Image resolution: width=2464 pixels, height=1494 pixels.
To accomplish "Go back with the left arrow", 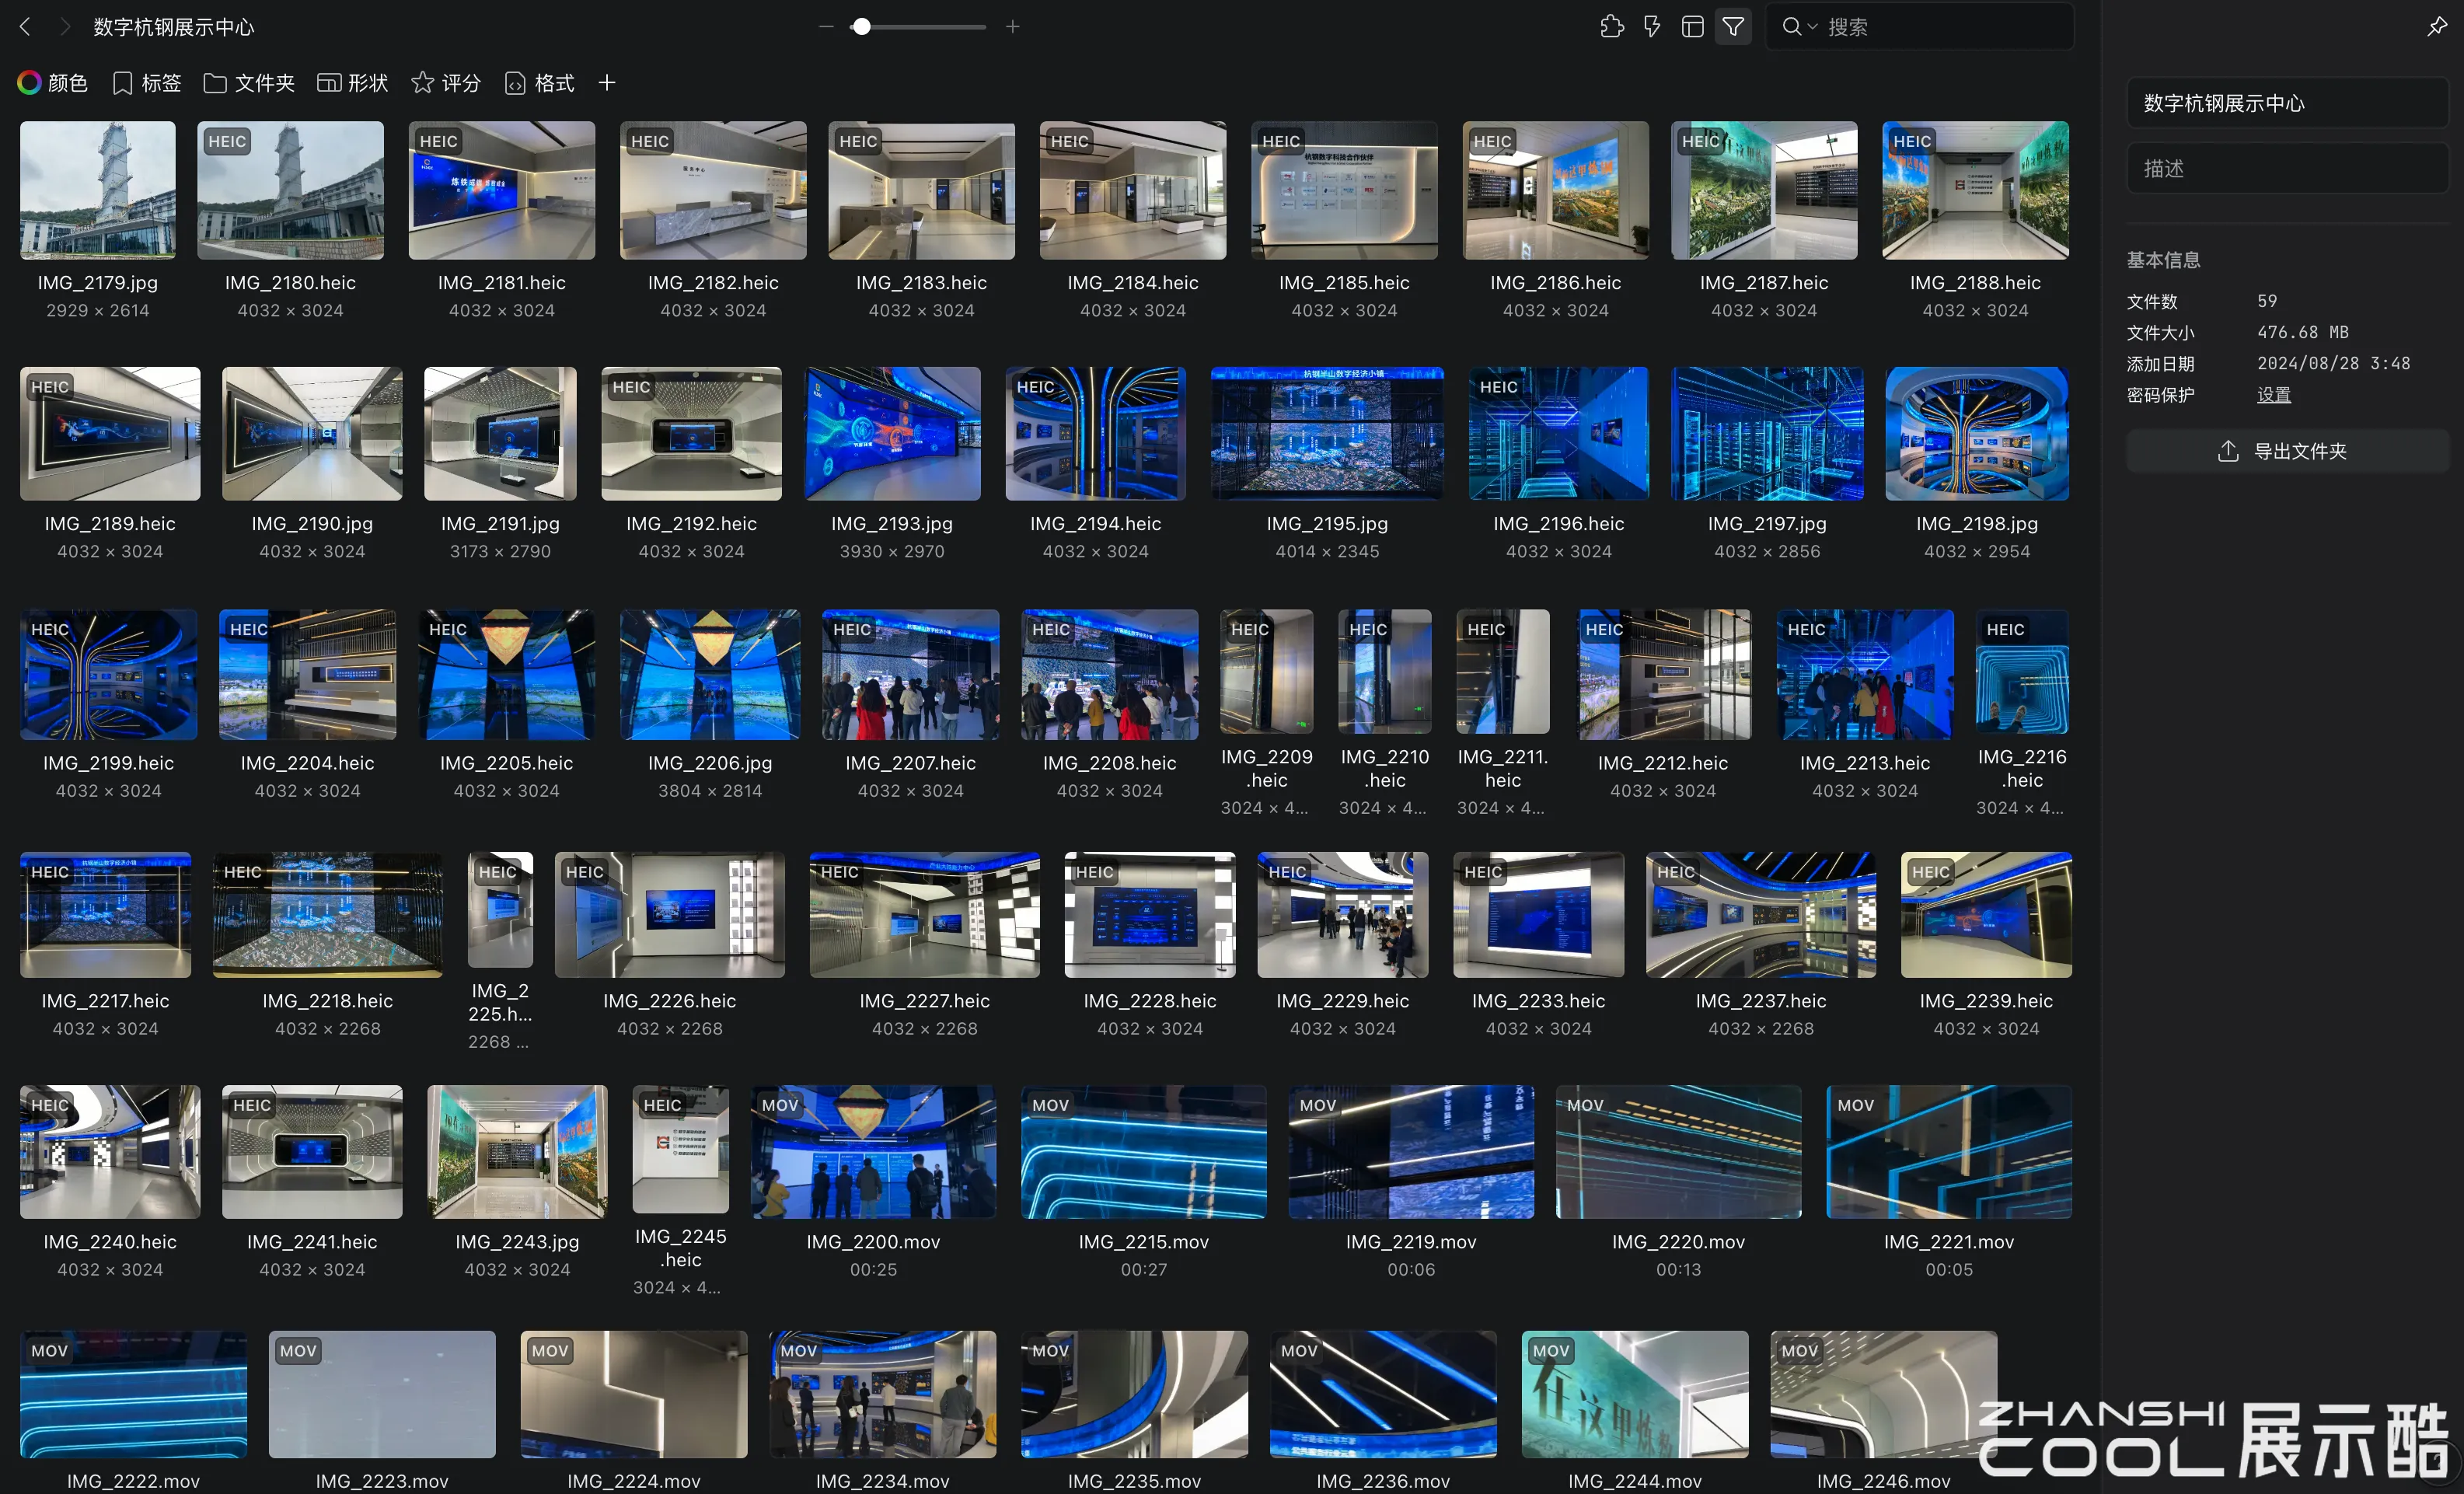I will pos(26,27).
